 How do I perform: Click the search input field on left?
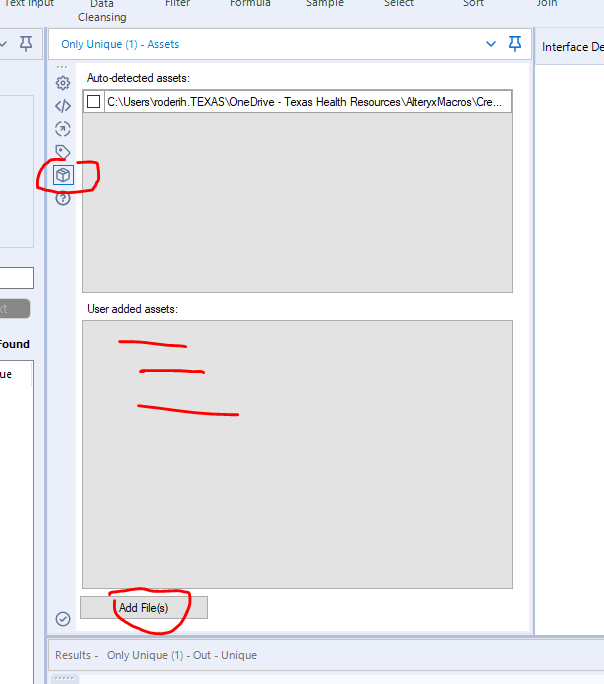pos(17,278)
